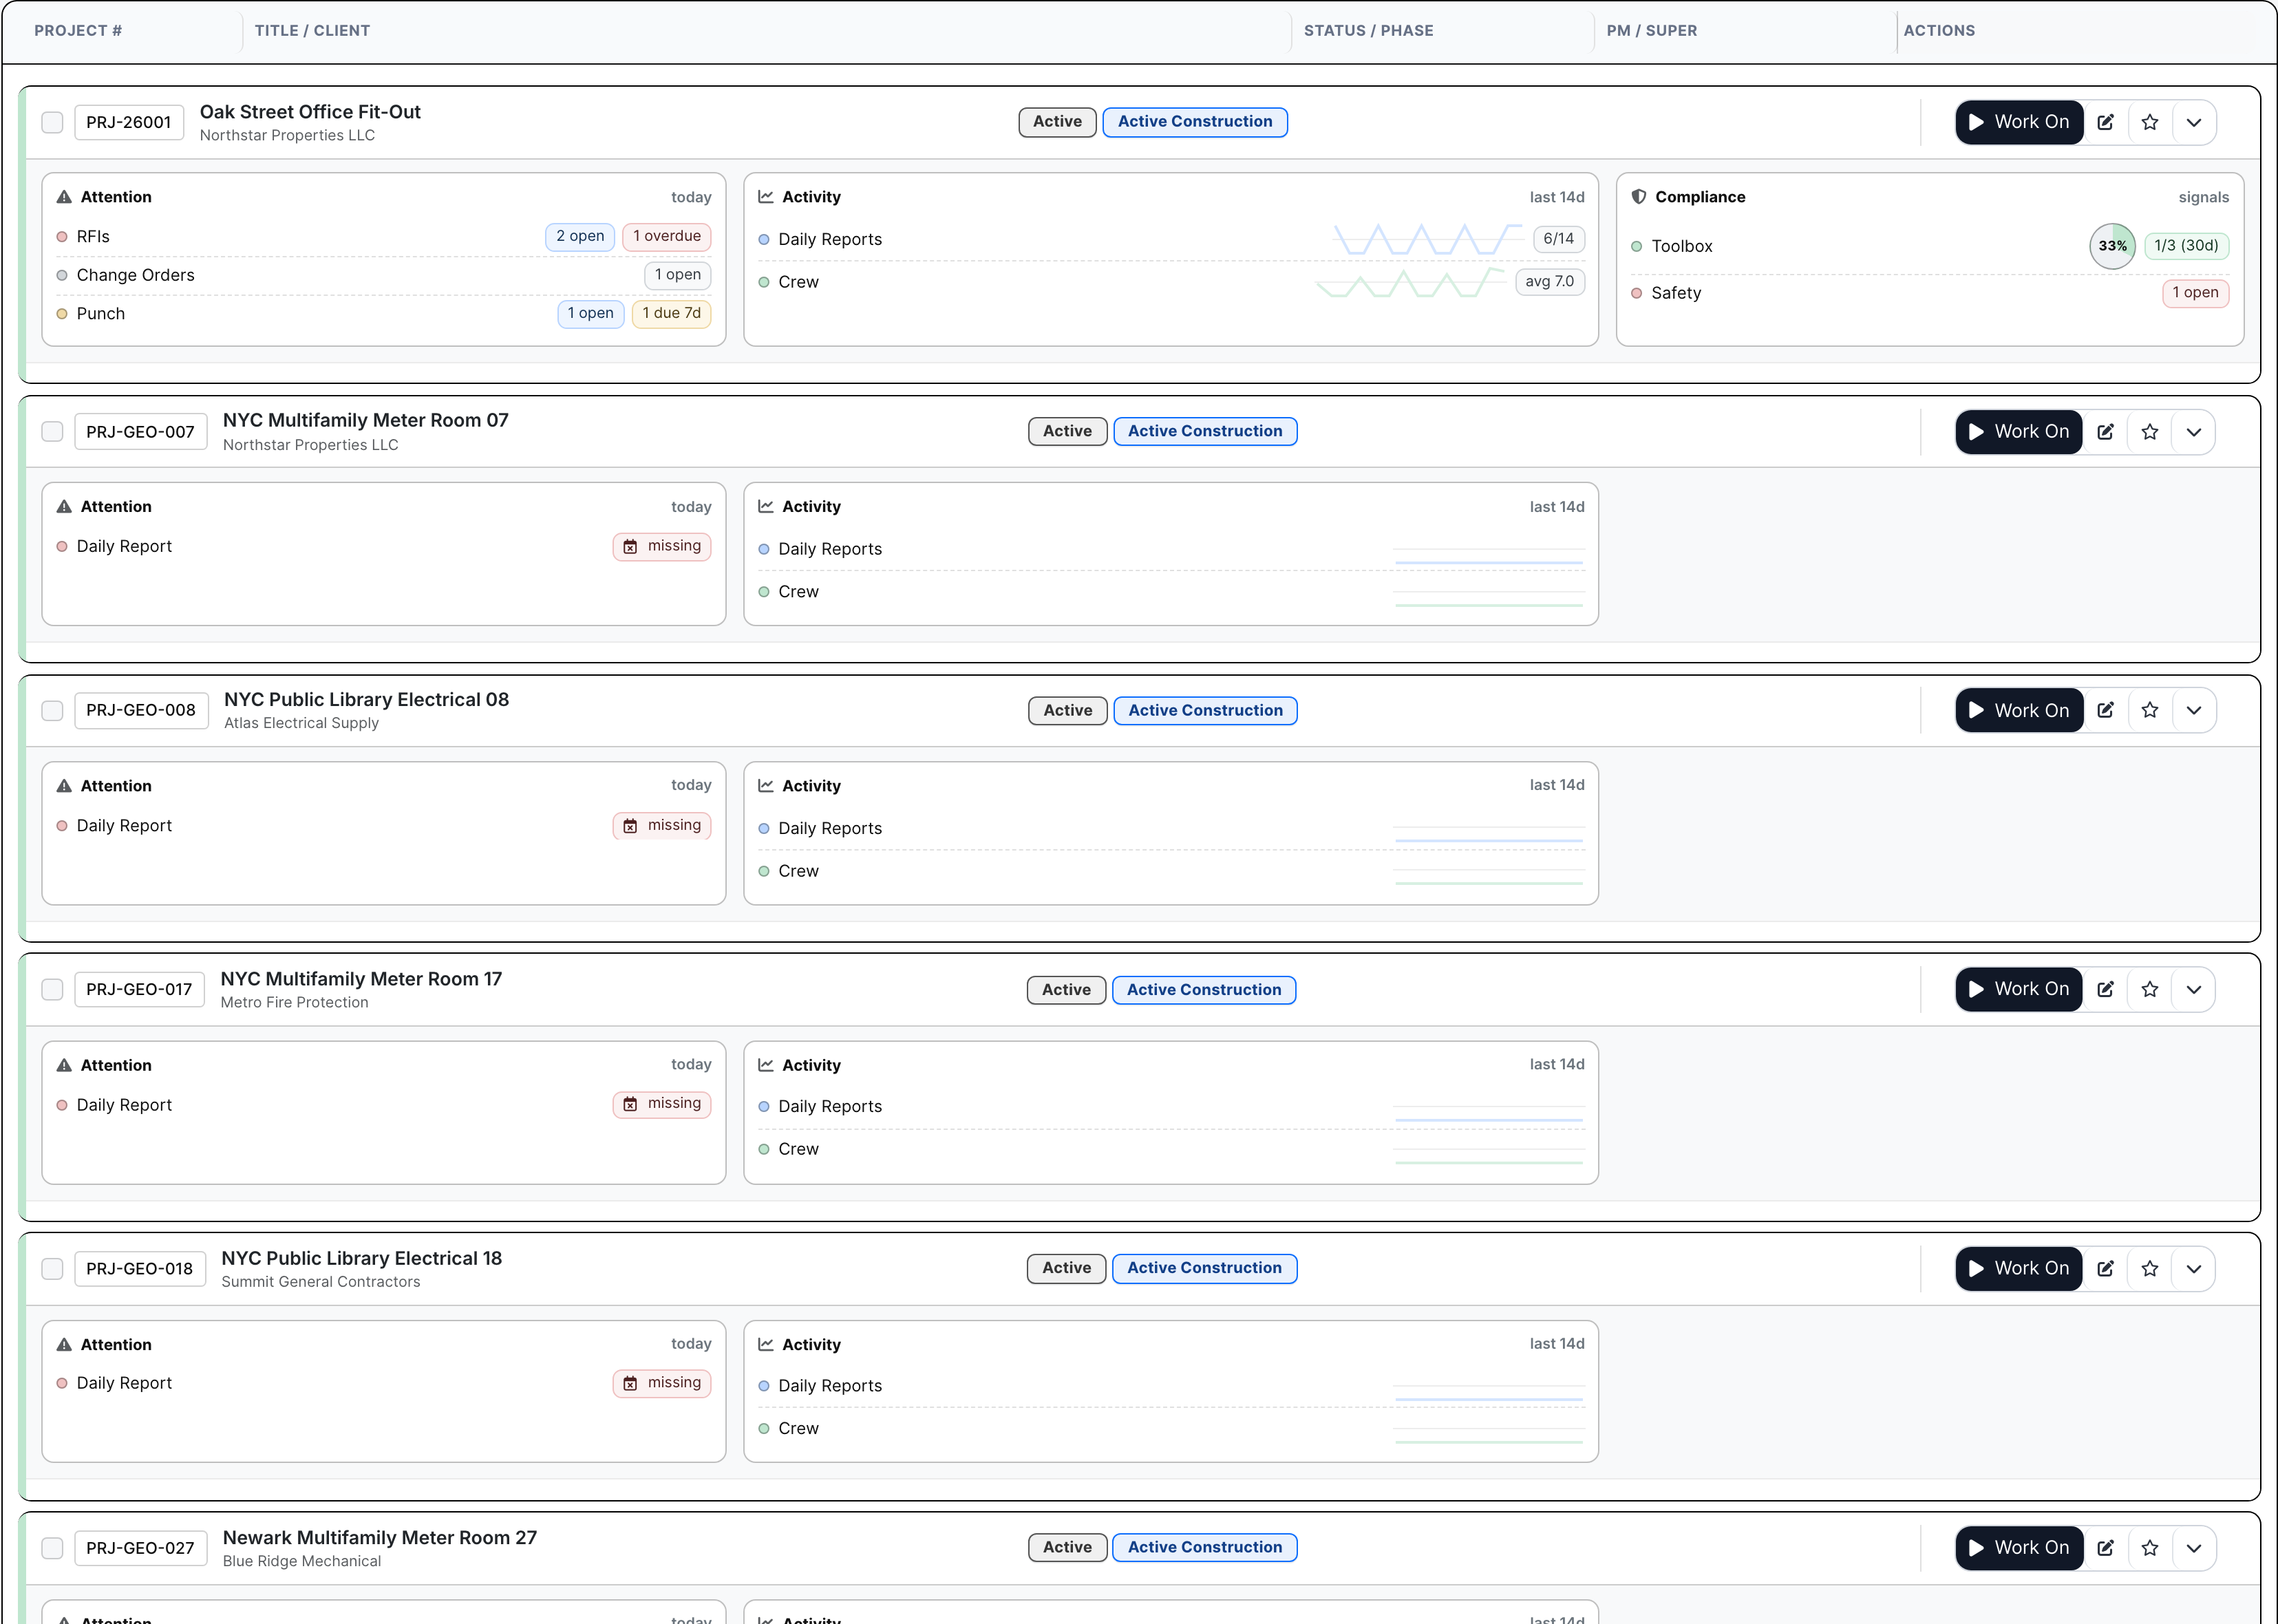Click the PM / SUPER column header
Image resolution: width=2278 pixels, height=1624 pixels.
(x=1651, y=31)
